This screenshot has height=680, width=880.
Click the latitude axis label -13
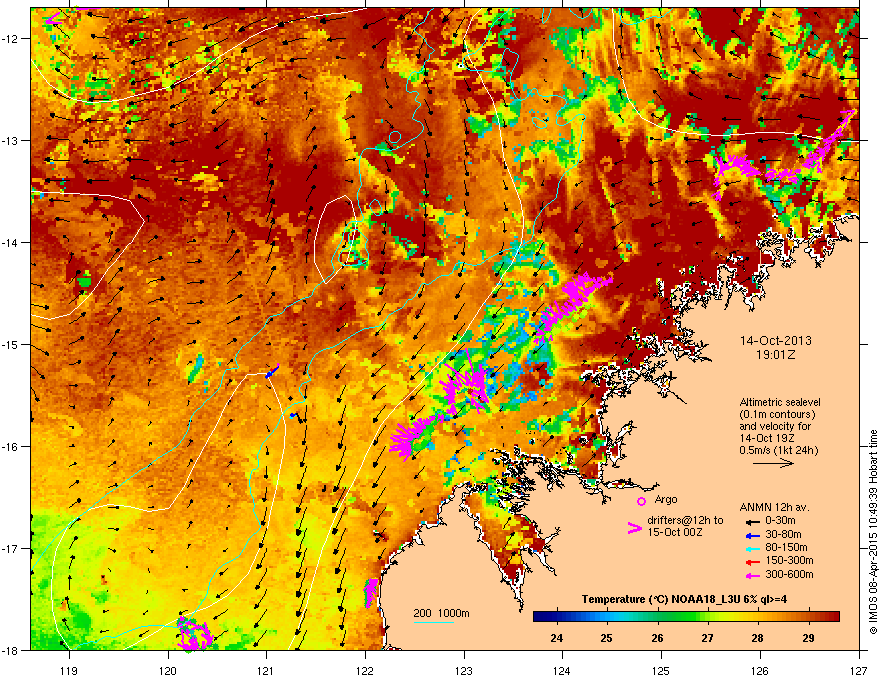pyautogui.click(x=11, y=140)
